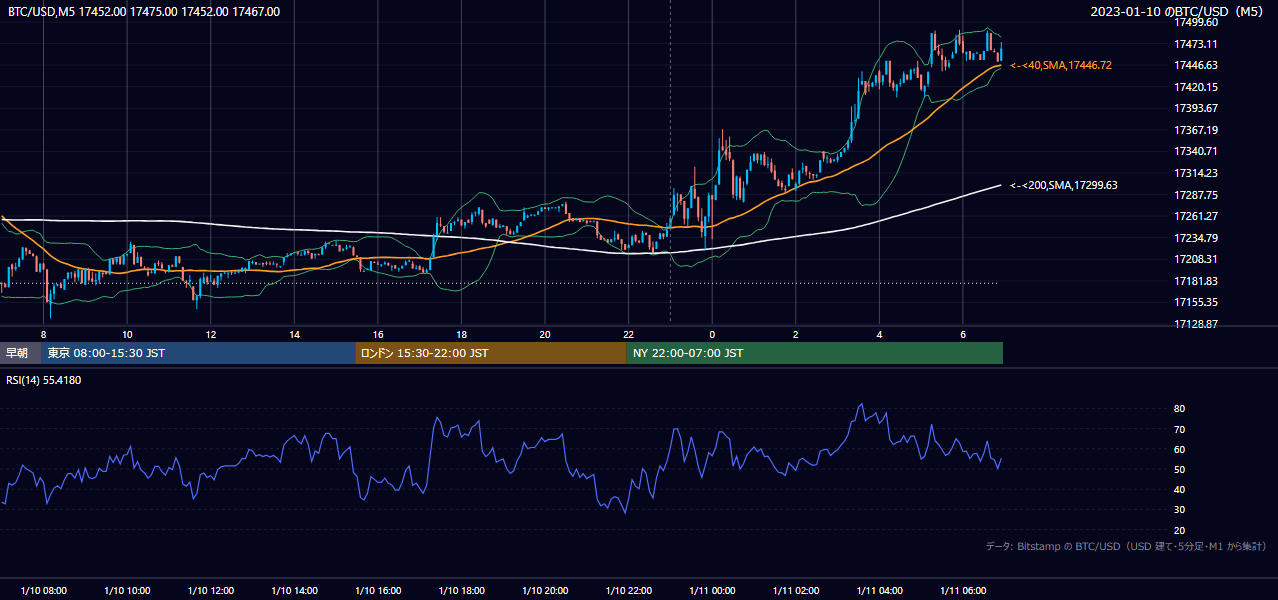
Task: Click price axis label 17128.87
Action: [1195, 324]
